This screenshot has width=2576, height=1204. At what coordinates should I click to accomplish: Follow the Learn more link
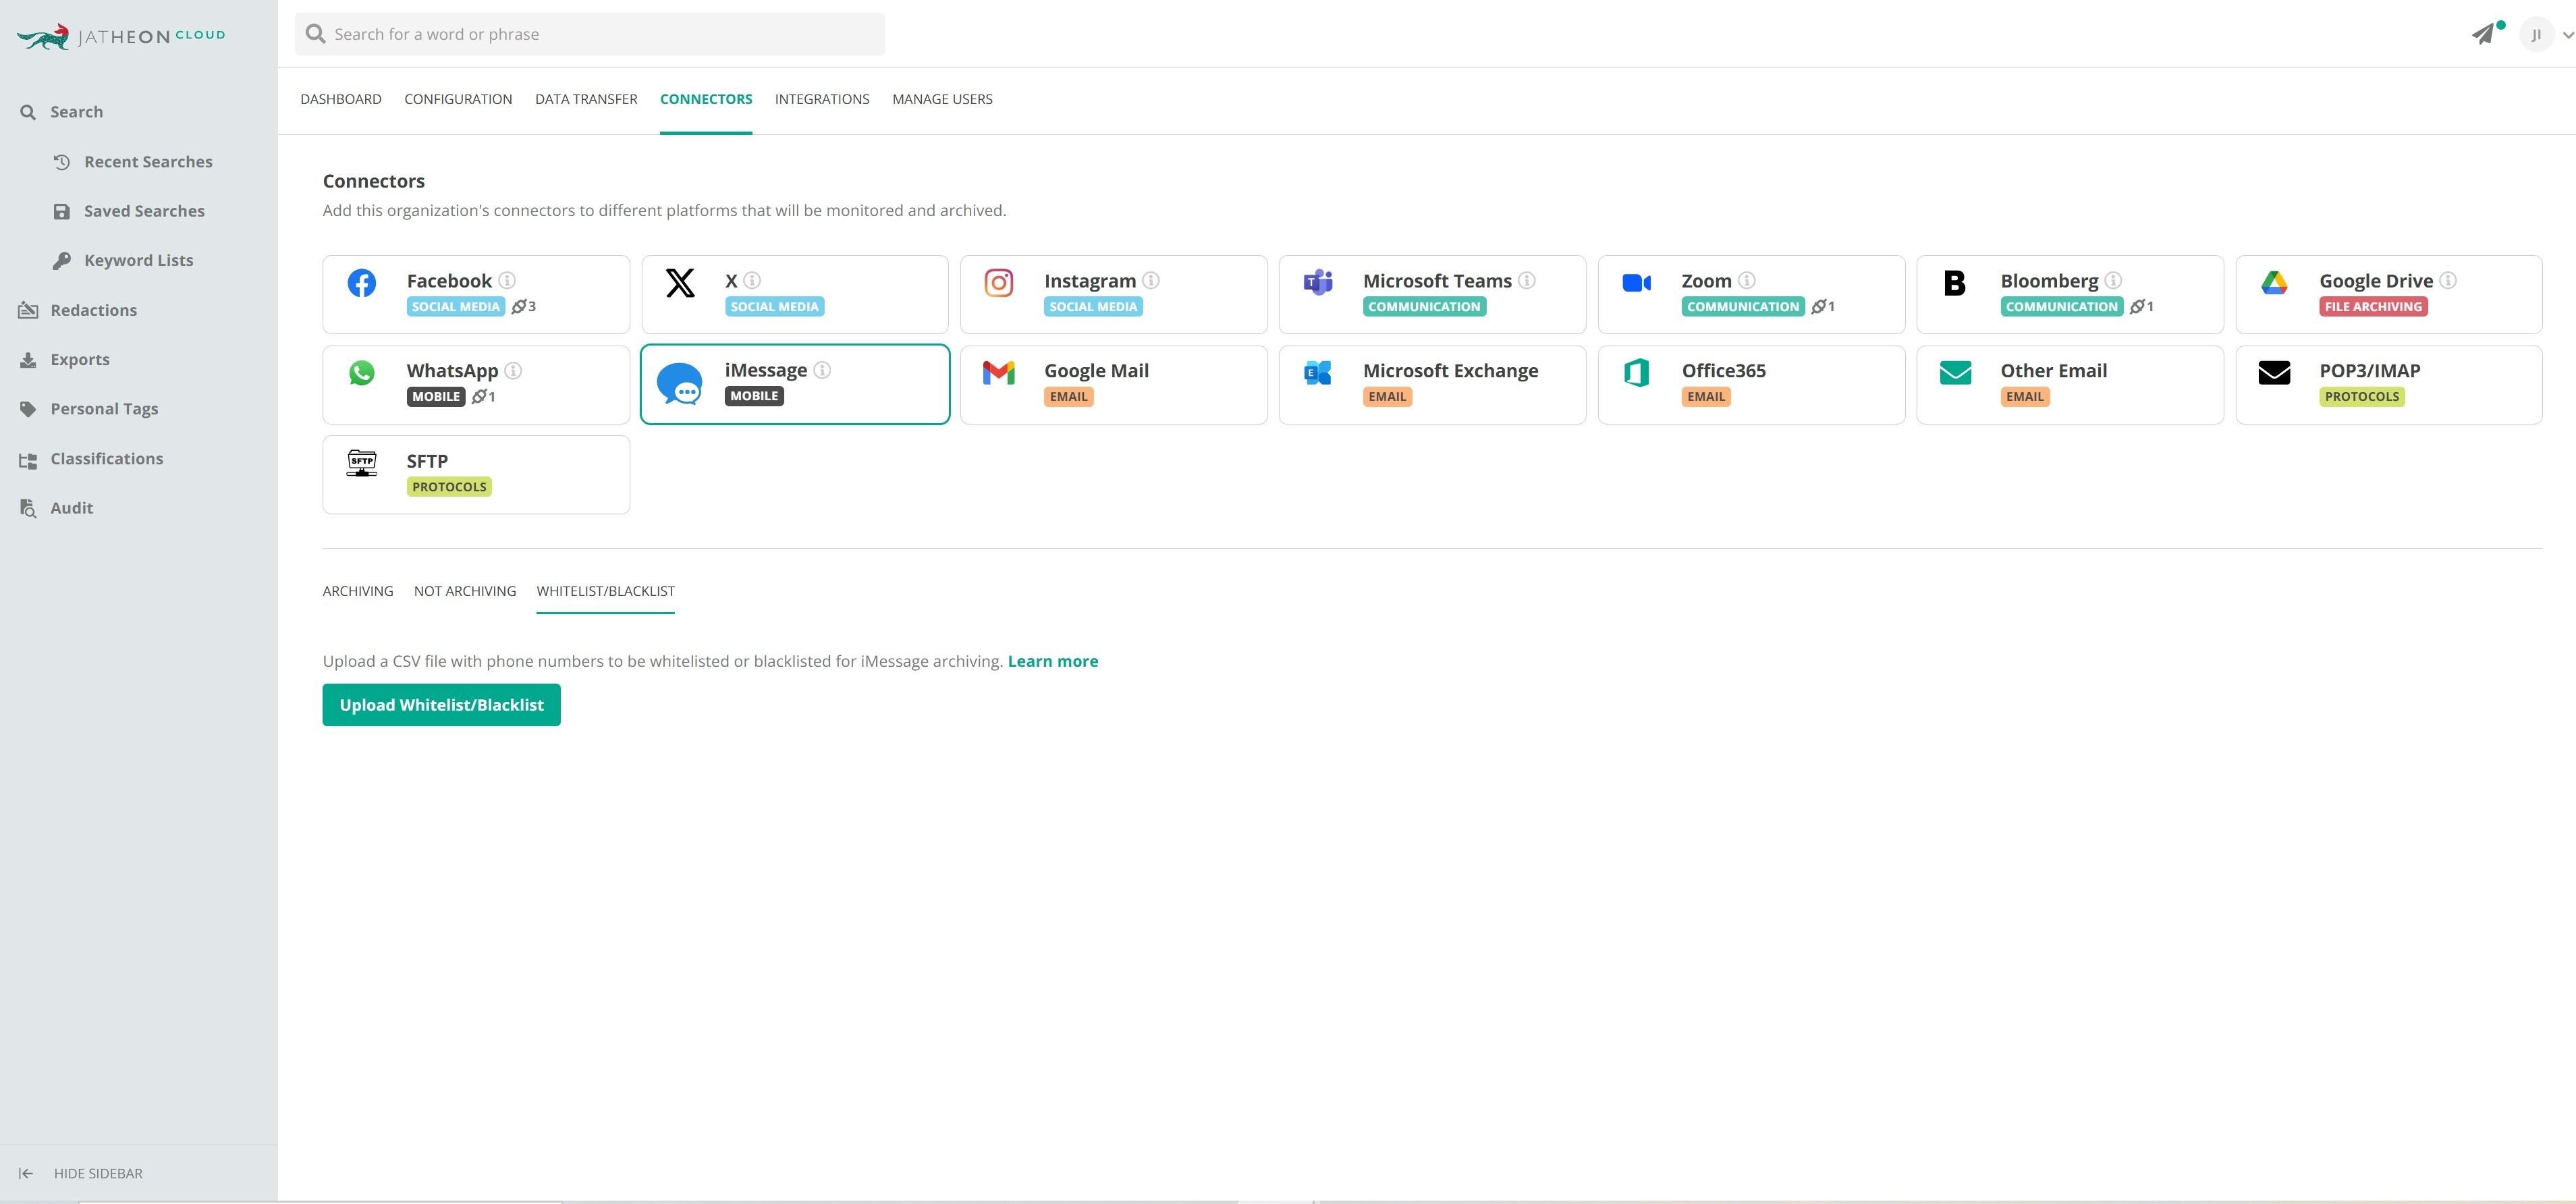(1052, 661)
